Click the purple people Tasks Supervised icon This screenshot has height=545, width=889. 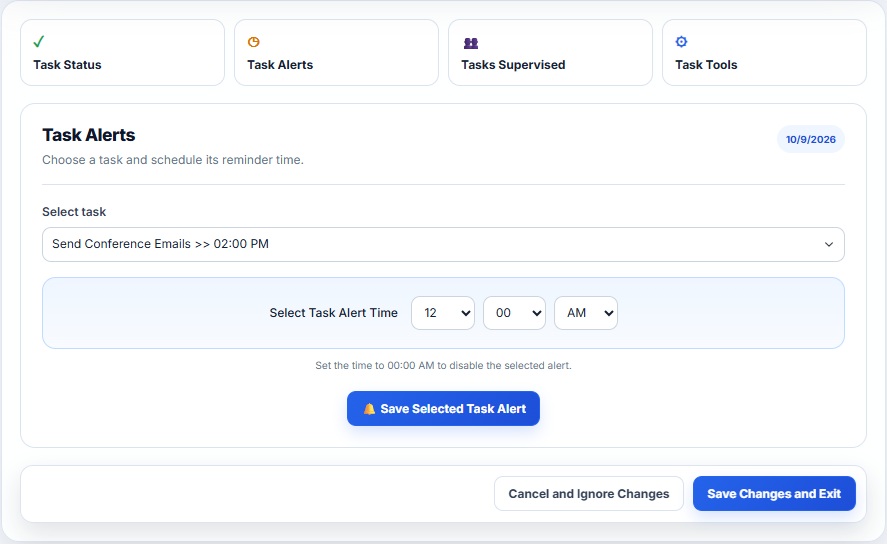tap(471, 43)
